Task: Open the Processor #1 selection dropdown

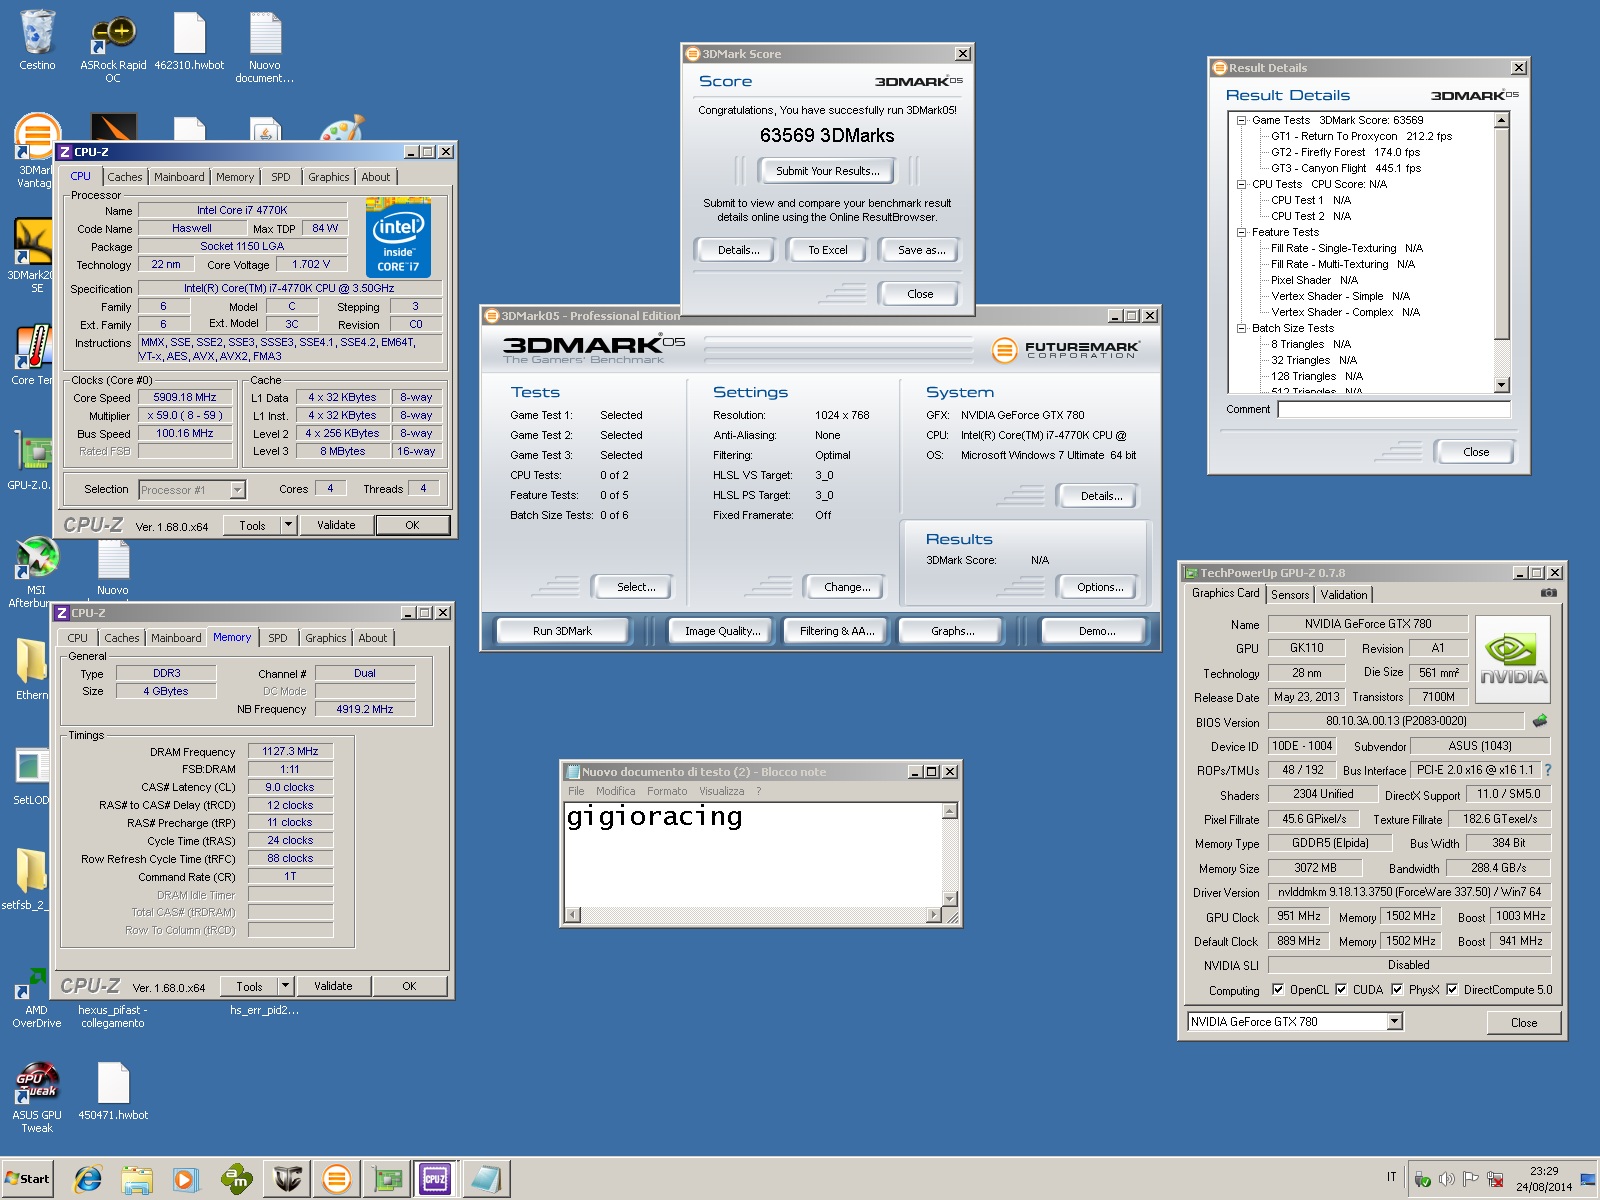Action: (236, 490)
